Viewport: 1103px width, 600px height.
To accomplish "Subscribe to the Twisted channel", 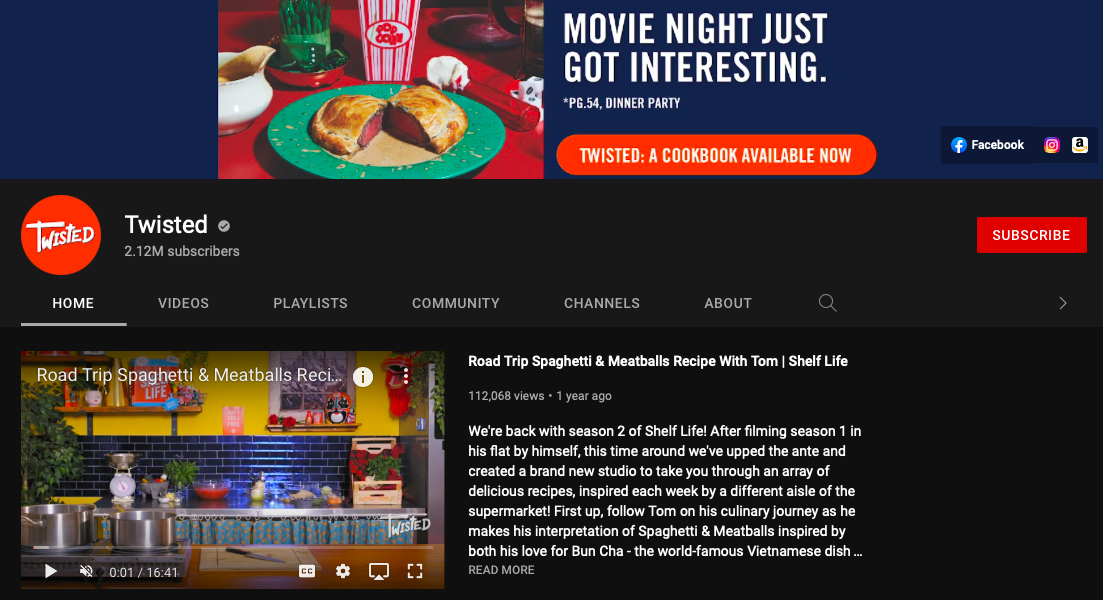I will point(1031,235).
